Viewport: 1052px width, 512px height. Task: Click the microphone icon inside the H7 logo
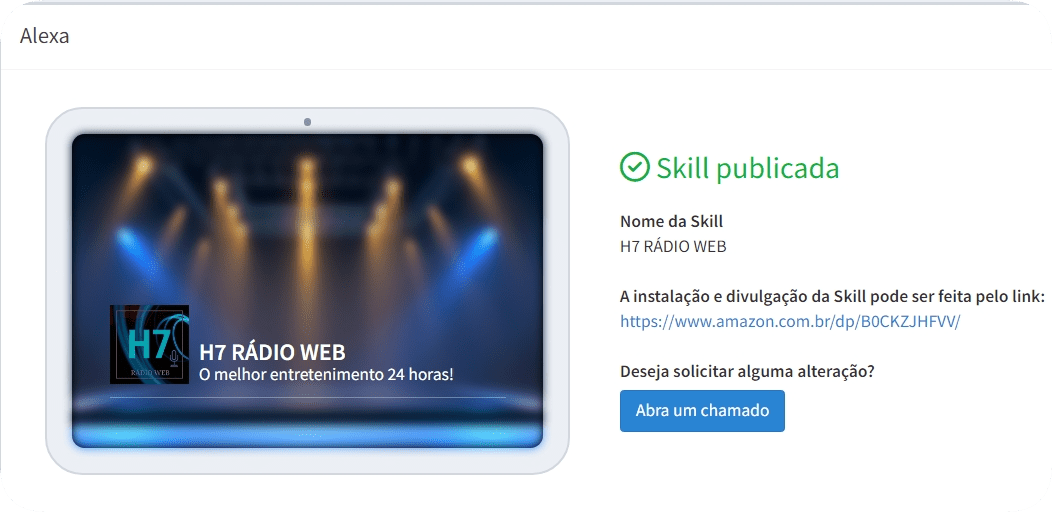[174, 358]
